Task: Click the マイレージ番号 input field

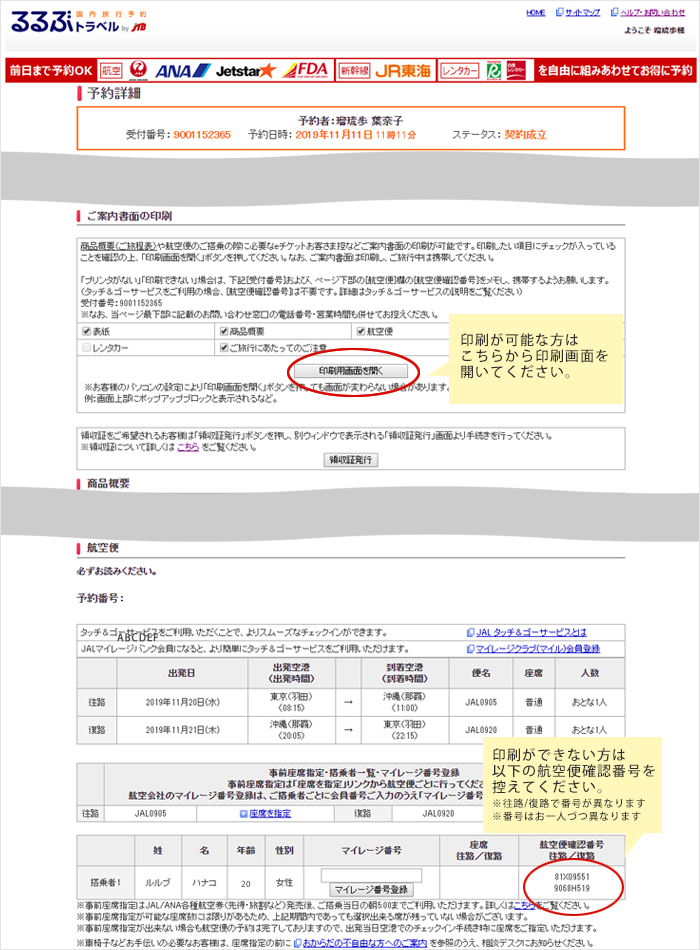Action: pyautogui.click(x=372, y=875)
